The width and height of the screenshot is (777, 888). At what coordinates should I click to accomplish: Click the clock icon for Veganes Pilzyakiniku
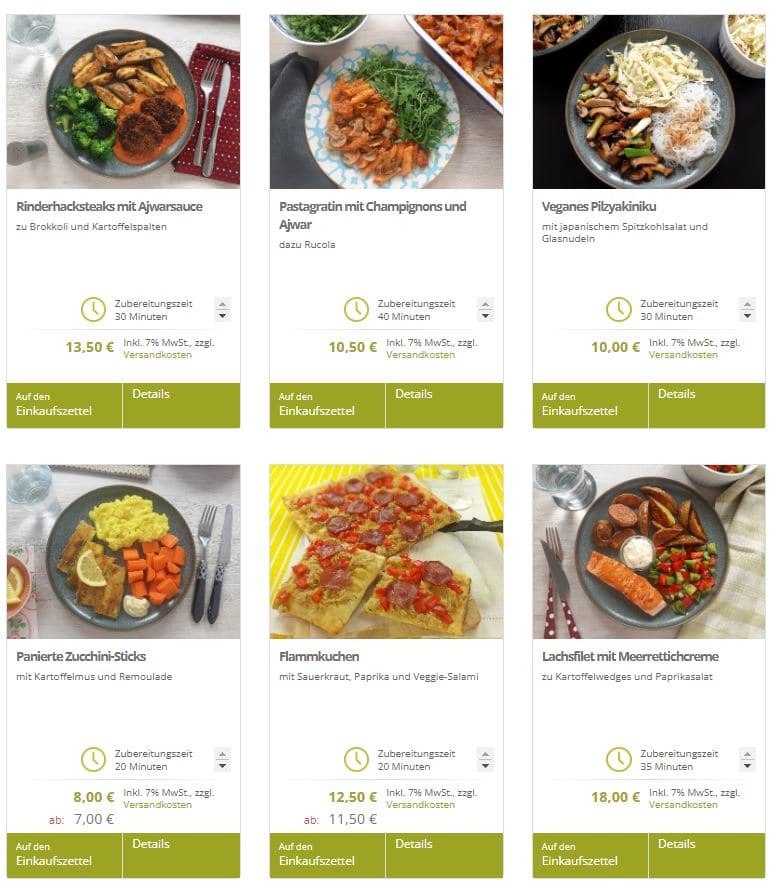[x=618, y=310]
